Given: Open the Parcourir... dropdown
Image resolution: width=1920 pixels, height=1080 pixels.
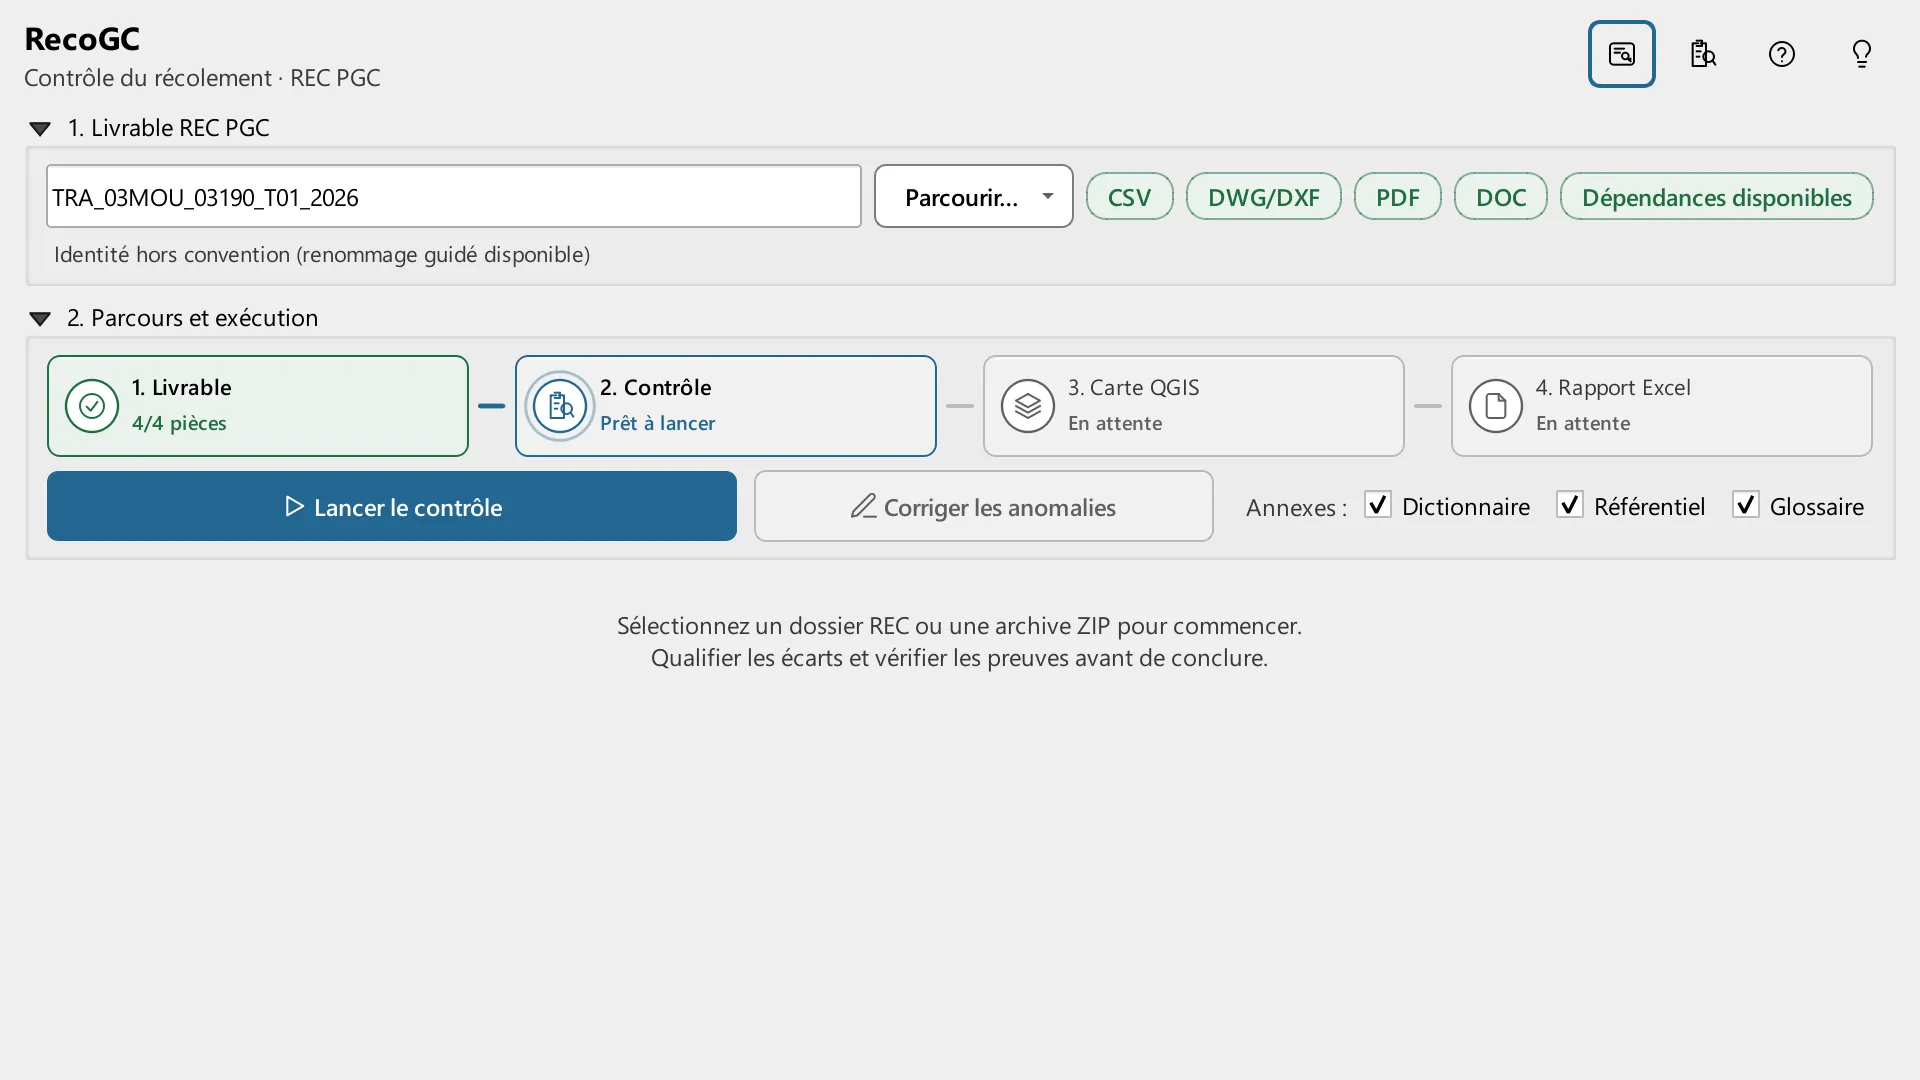Looking at the screenshot, I should pyautogui.click(x=973, y=196).
